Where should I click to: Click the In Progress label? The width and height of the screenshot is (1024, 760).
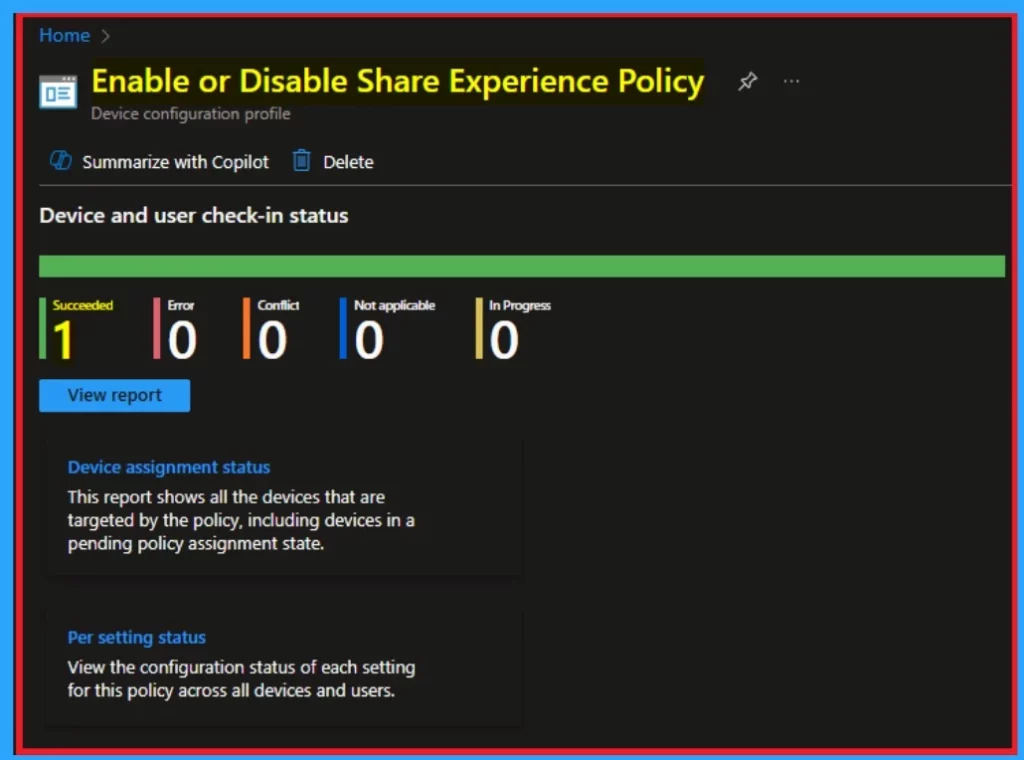(x=520, y=305)
